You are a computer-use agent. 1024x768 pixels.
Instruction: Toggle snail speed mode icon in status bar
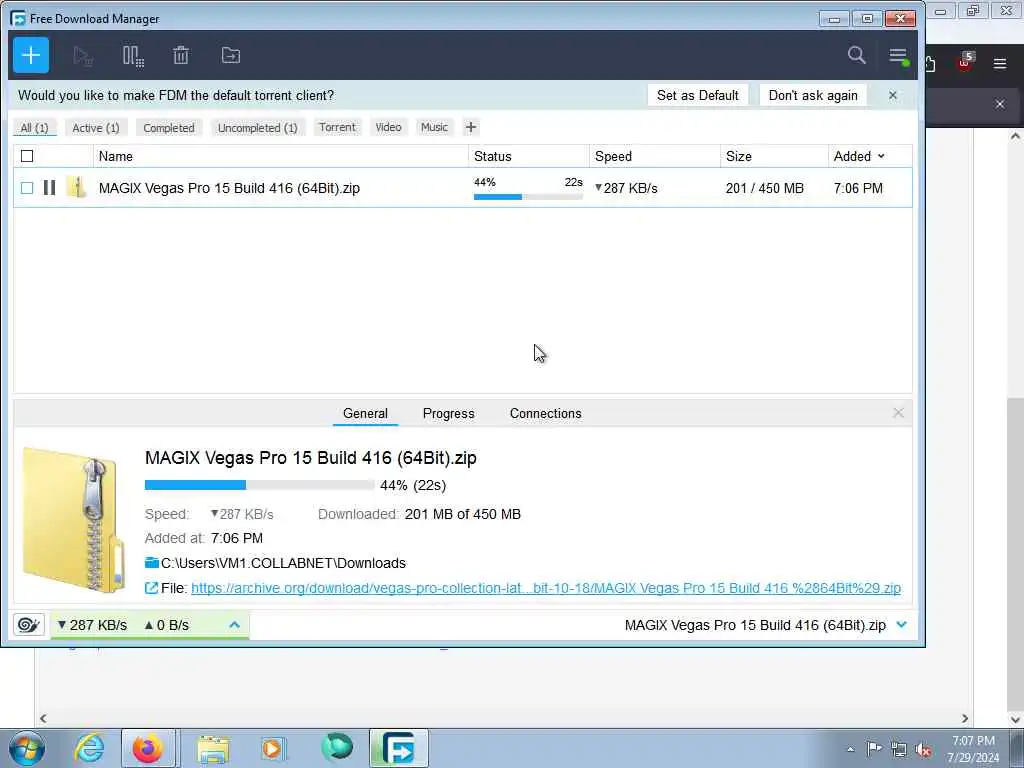tap(28, 625)
